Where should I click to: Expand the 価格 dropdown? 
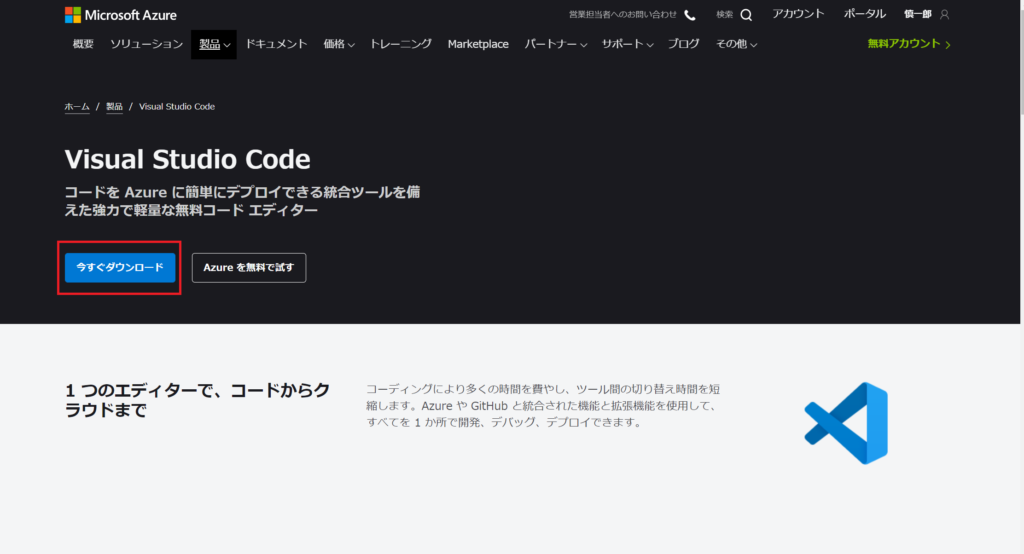(x=338, y=44)
